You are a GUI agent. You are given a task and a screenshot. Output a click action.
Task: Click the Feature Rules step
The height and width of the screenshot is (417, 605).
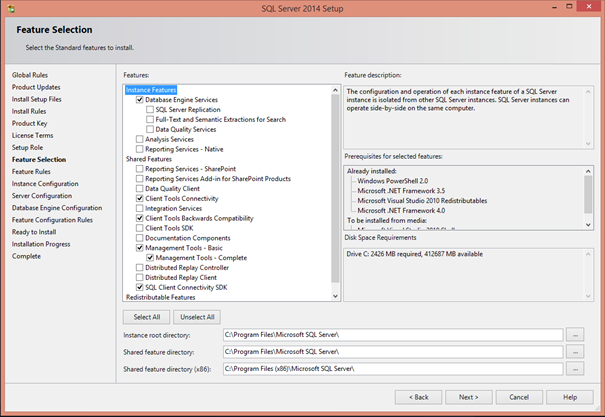pyautogui.click(x=31, y=172)
